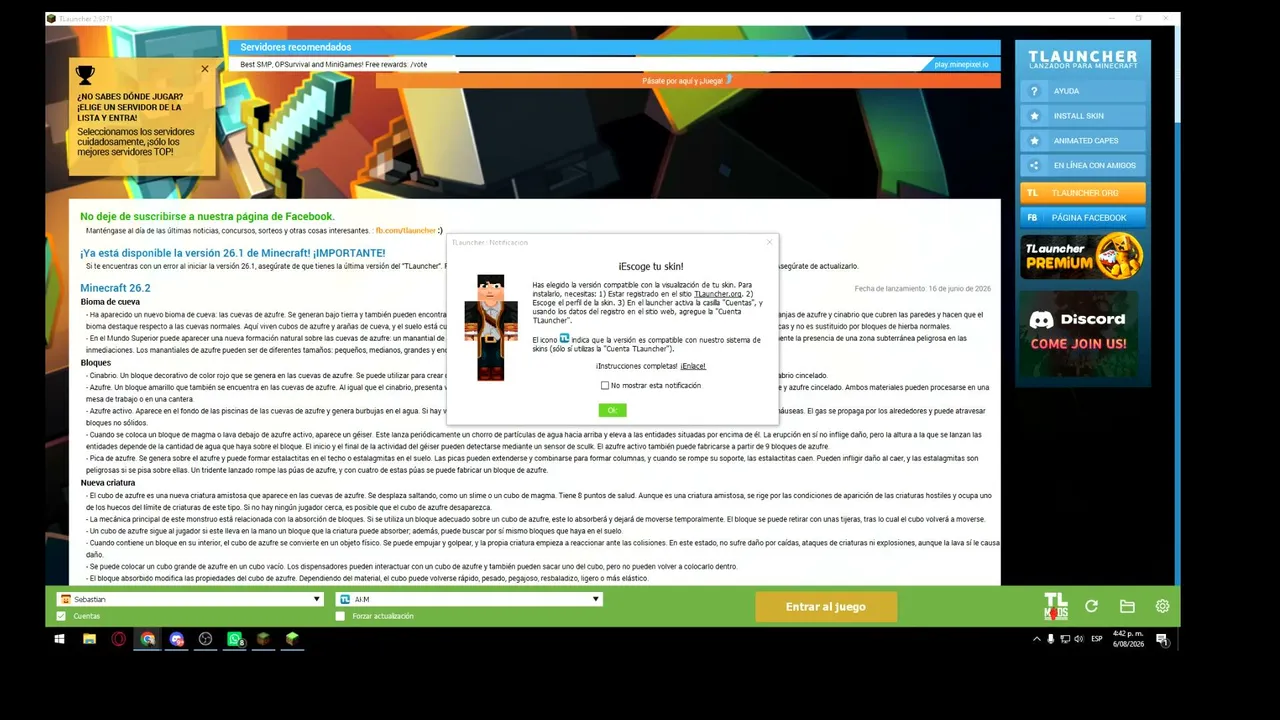This screenshot has height=720, width=1280.
Task: Close the TLauncher Notificación dialog with X
Action: point(769,242)
